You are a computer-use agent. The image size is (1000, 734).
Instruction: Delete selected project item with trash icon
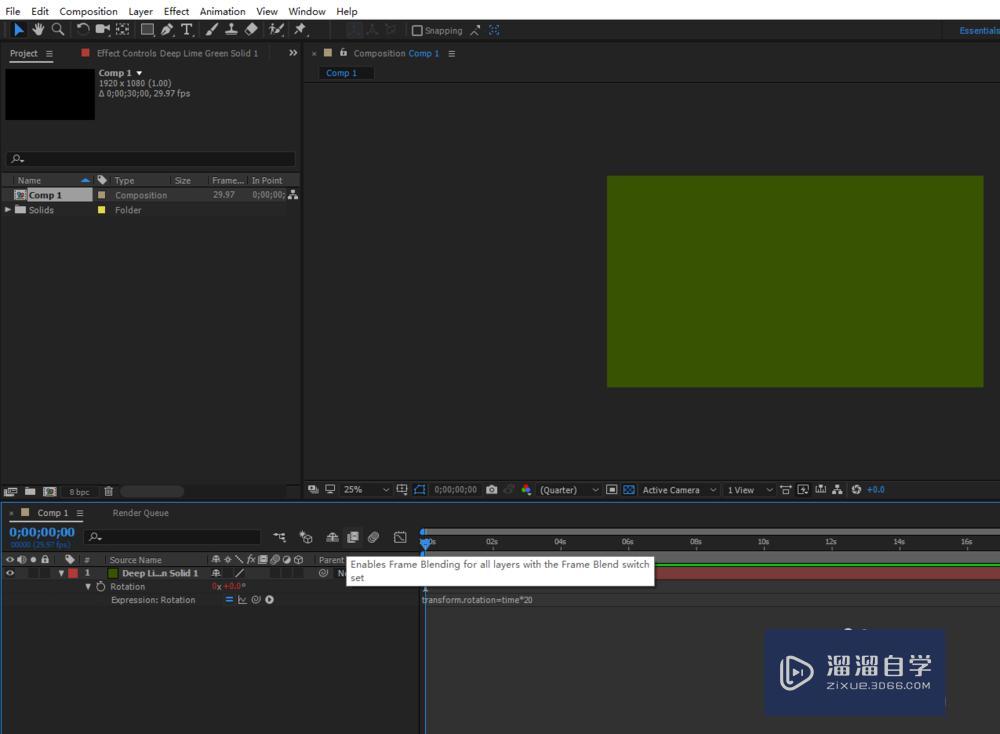(108, 492)
